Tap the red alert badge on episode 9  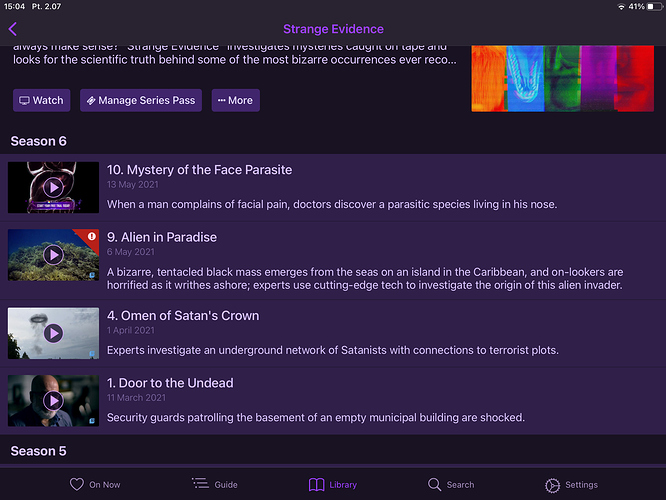click(91, 237)
